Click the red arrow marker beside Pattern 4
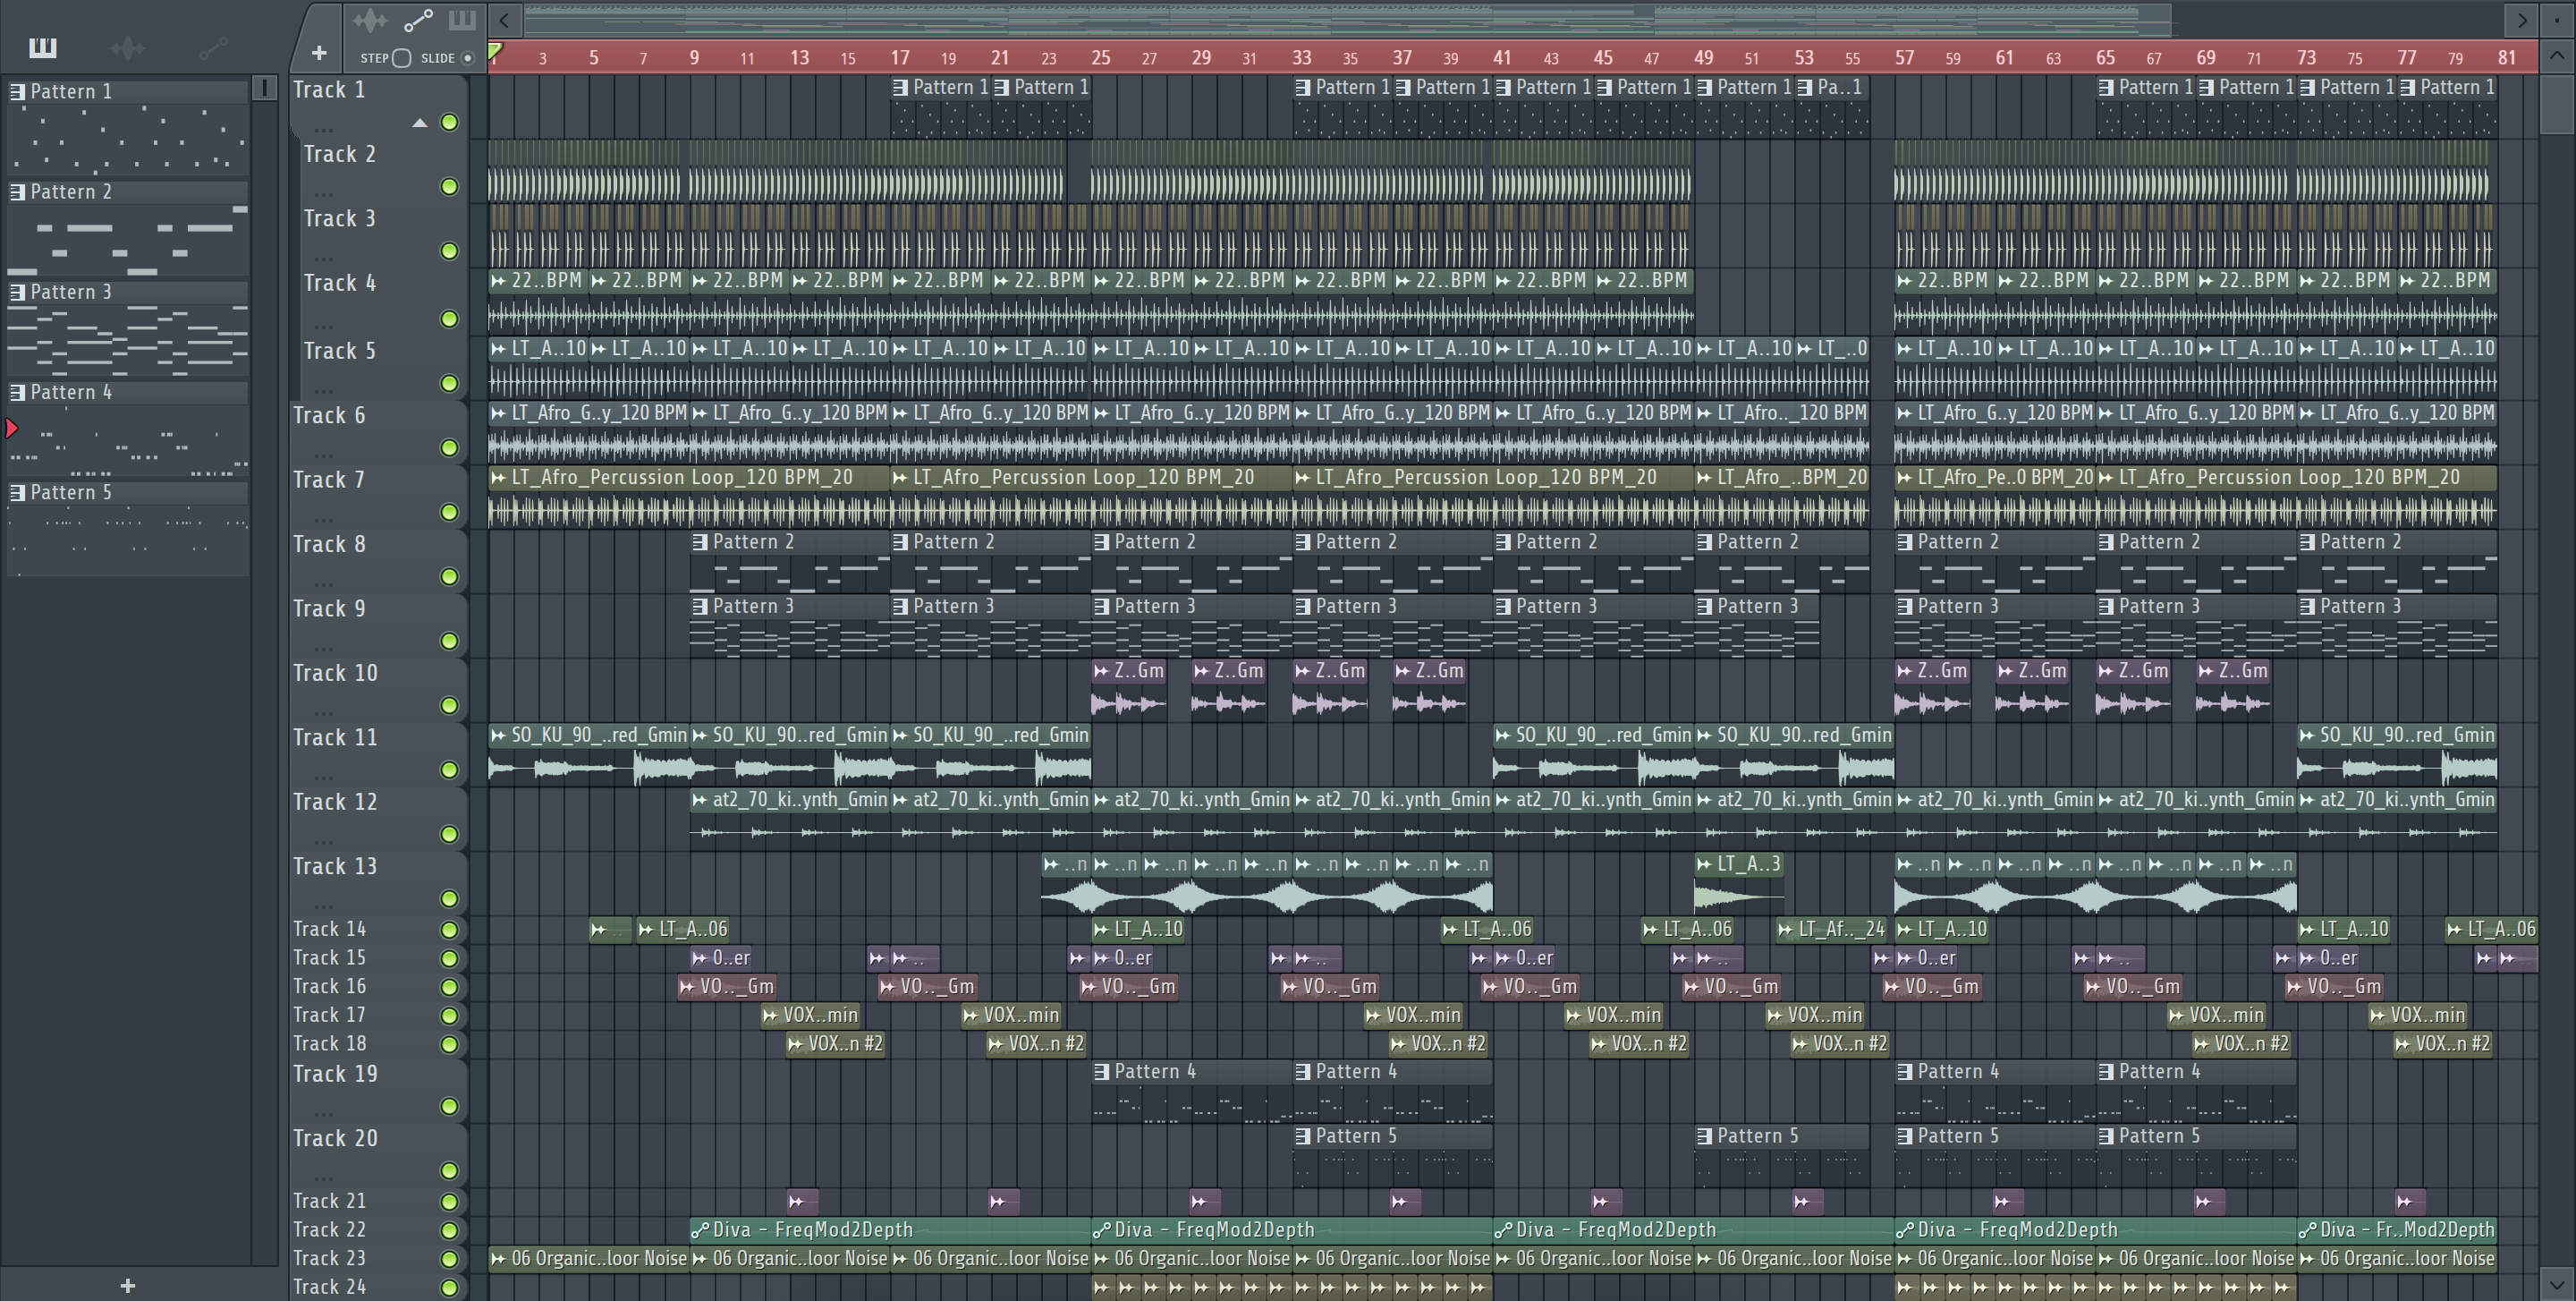 tap(11, 429)
